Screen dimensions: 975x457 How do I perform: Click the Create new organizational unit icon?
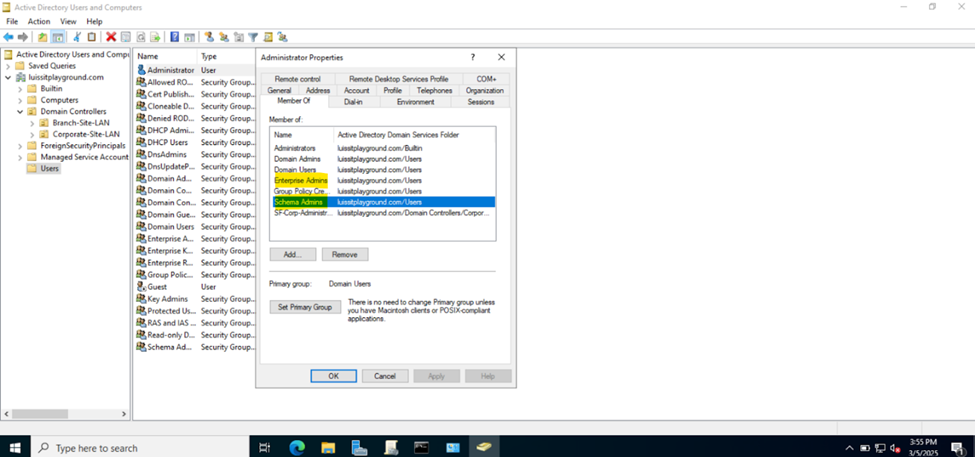click(x=239, y=37)
